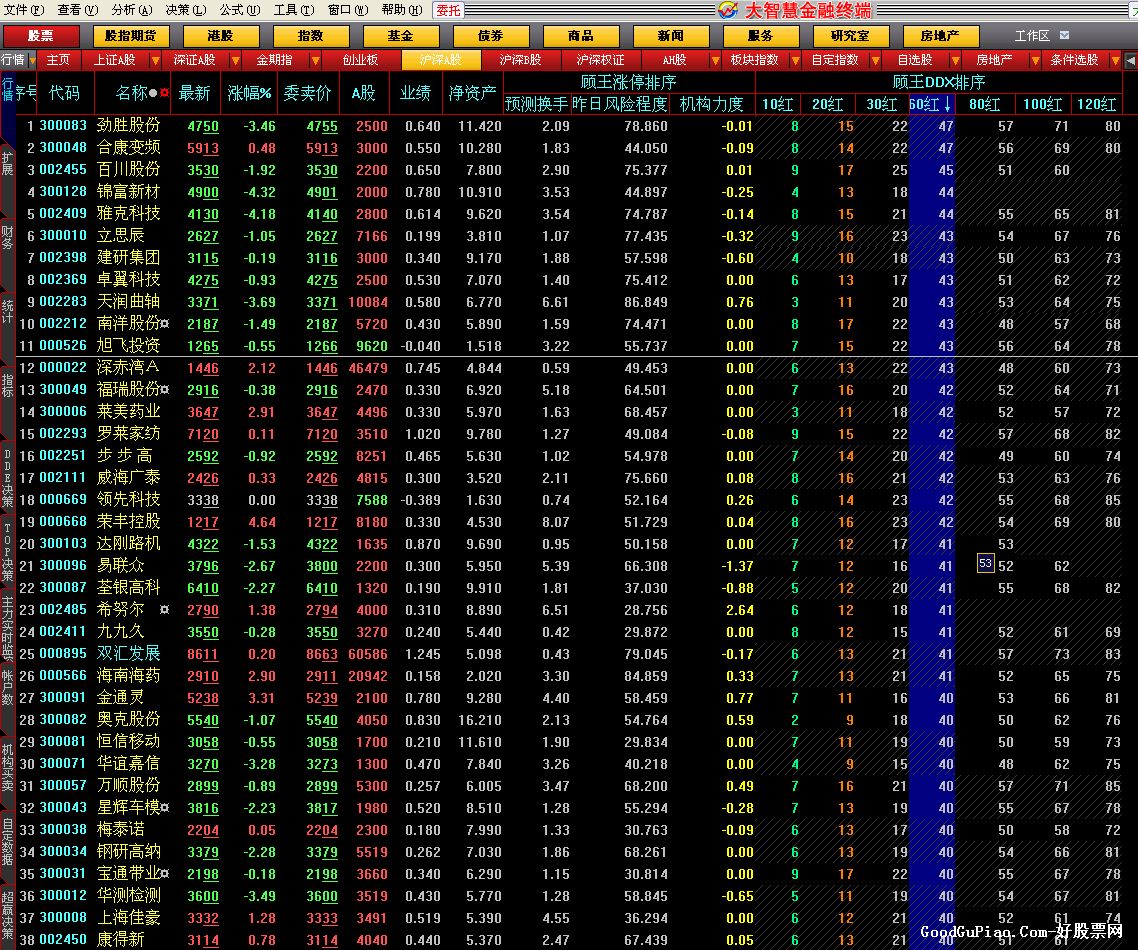Viewport: 1138px width, 950px height.
Task: Select the 指数 category button
Action: tap(311, 36)
